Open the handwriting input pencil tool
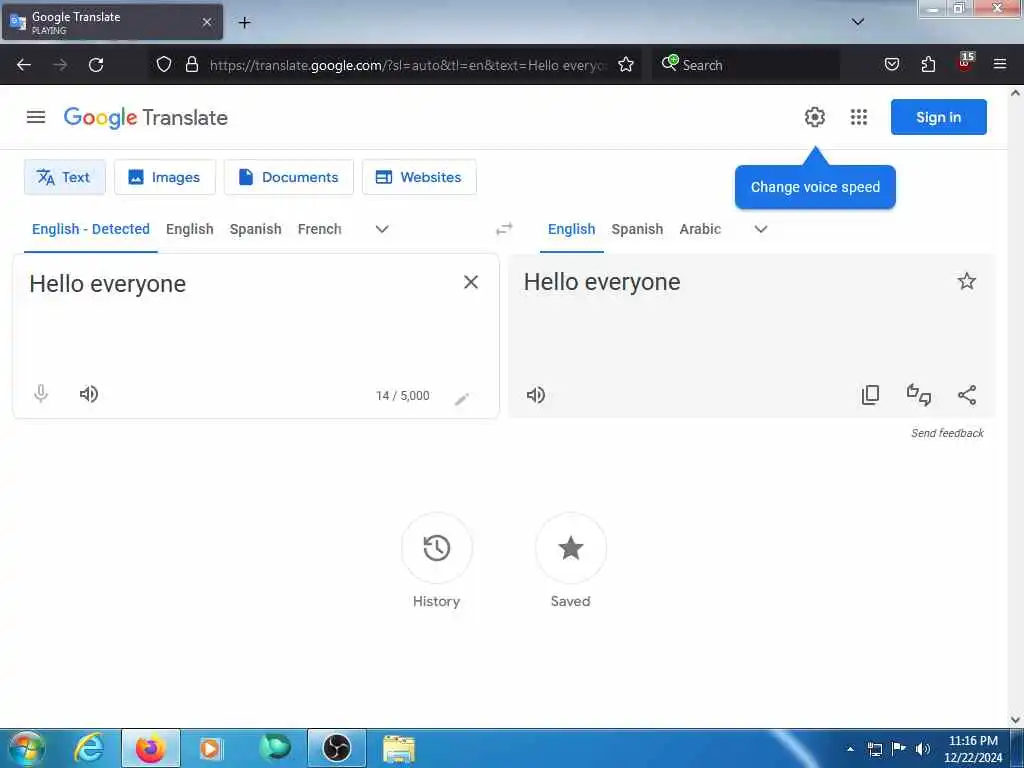Screen dimensions: 1024x768 pyautogui.click(x=462, y=398)
